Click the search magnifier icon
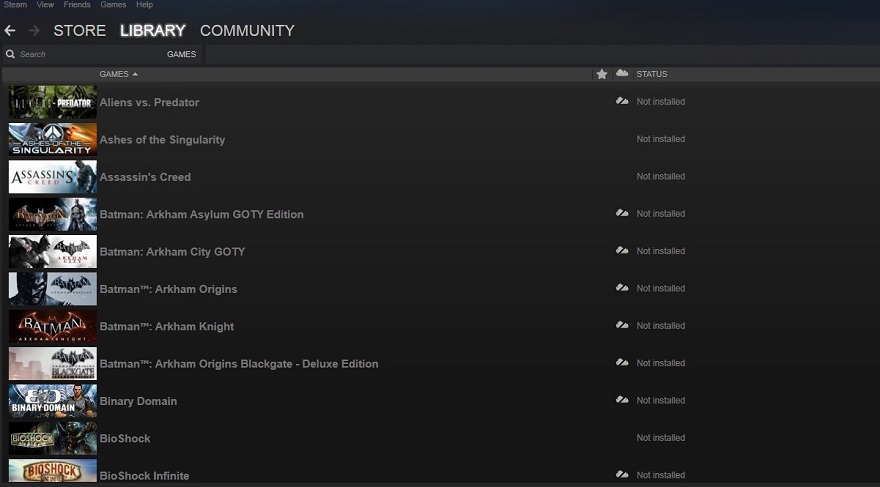Image resolution: width=880 pixels, height=487 pixels. (x=10, y=54)
